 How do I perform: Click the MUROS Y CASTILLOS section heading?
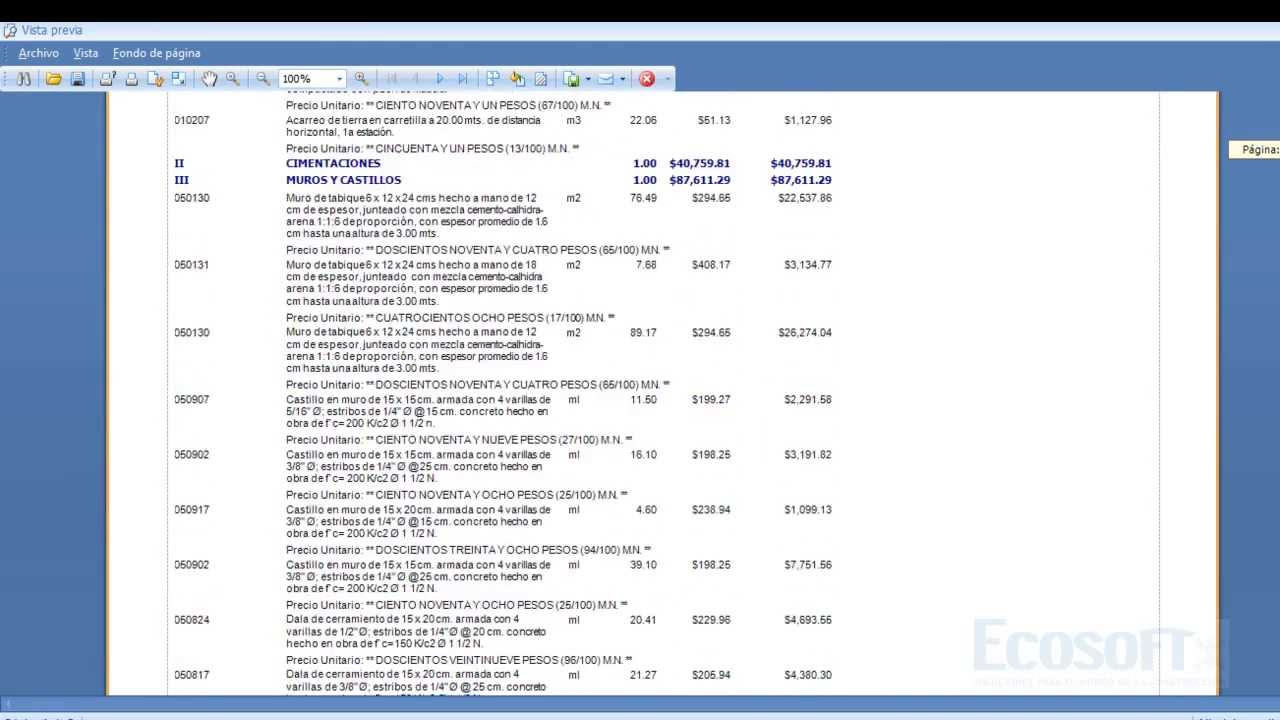343,180
